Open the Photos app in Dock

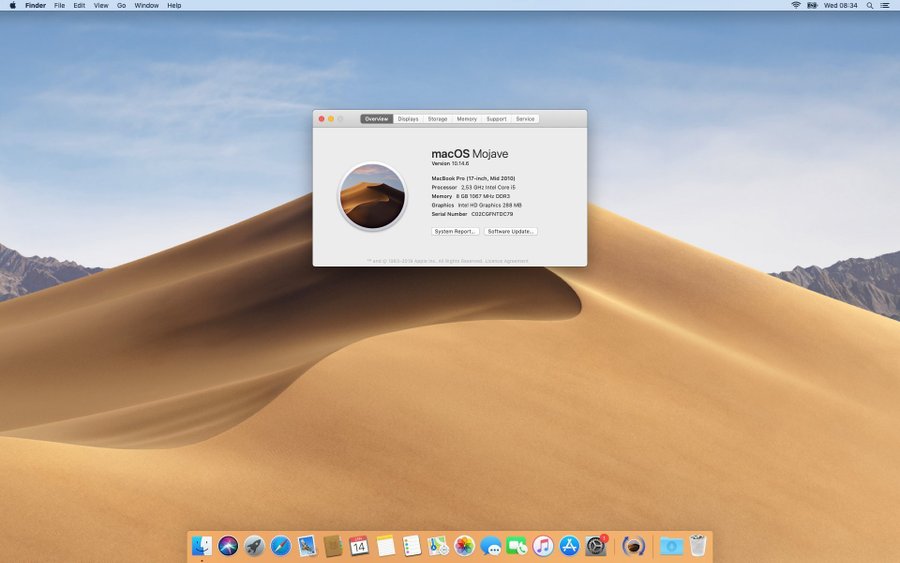pos(464,546)
